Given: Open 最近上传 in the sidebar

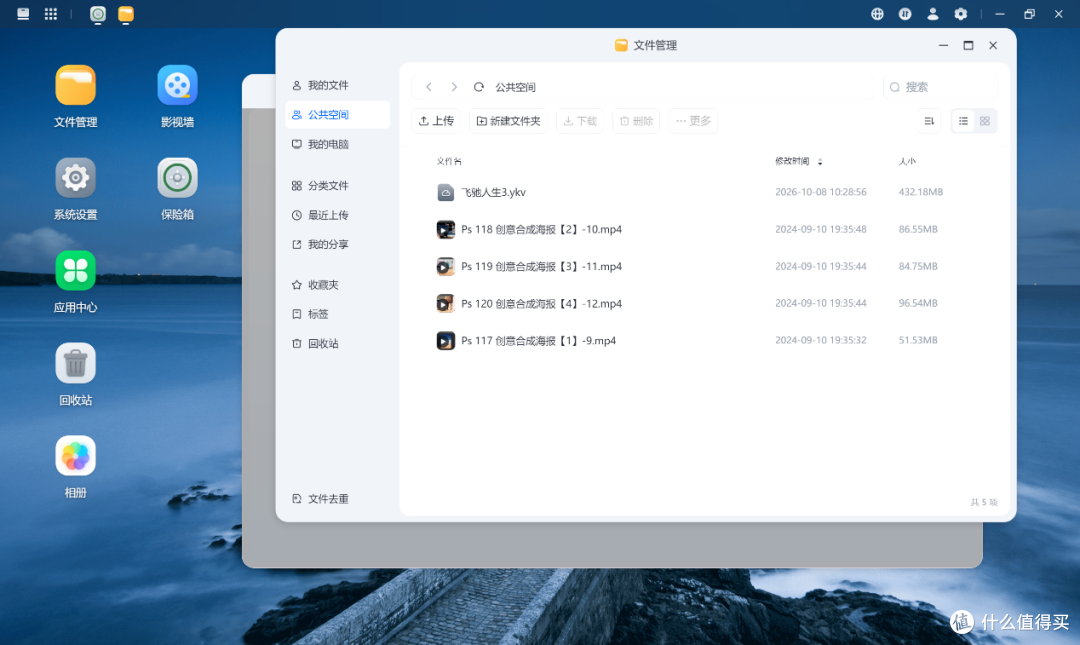Looking at the screenshot, I should tap(338, 215).
